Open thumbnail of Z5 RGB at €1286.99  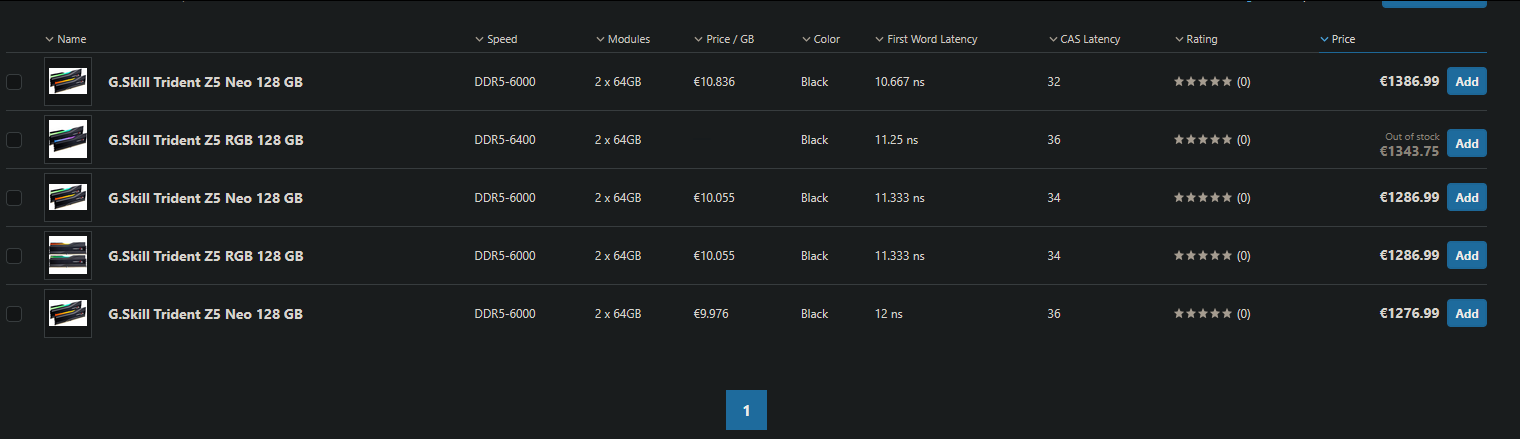[x=68, y=256]
